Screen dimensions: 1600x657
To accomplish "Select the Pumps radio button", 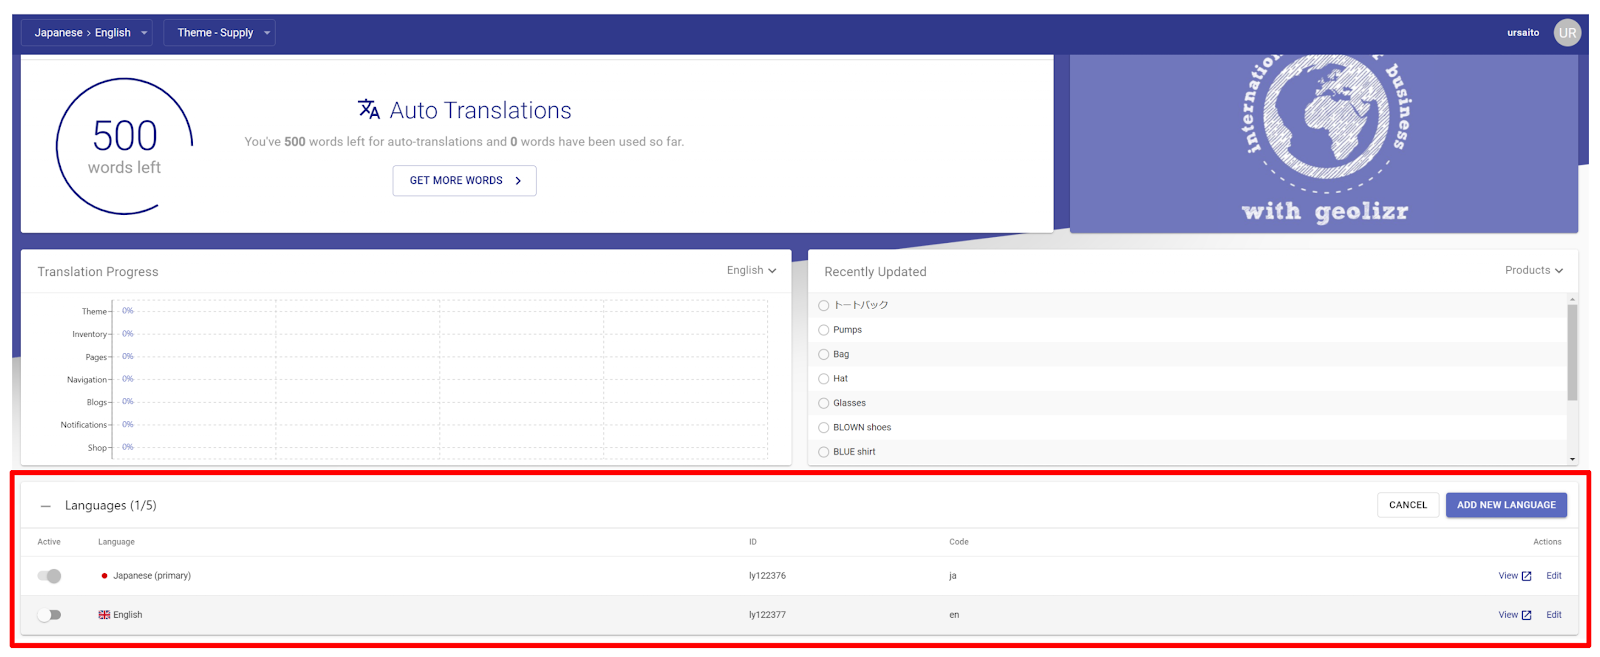I will click(824, 330).
